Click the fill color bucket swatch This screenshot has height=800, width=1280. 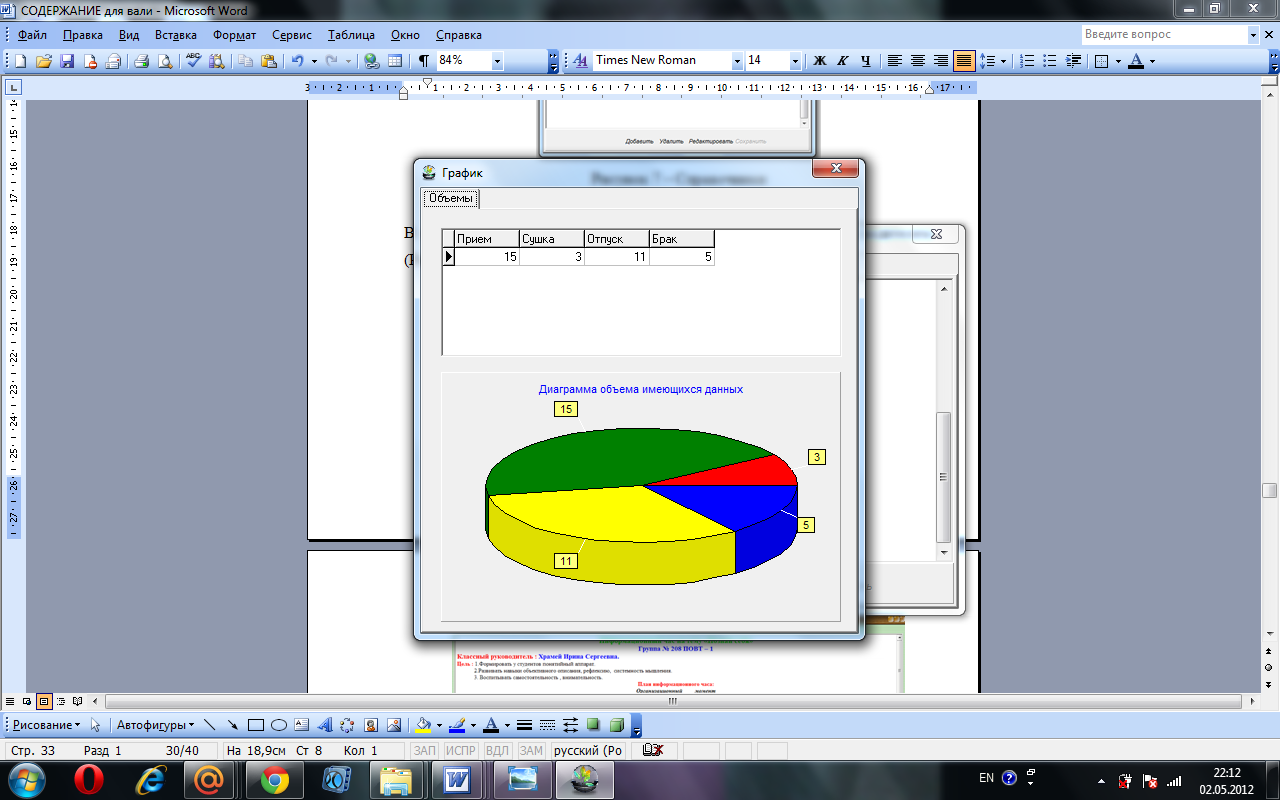(423, 725)
